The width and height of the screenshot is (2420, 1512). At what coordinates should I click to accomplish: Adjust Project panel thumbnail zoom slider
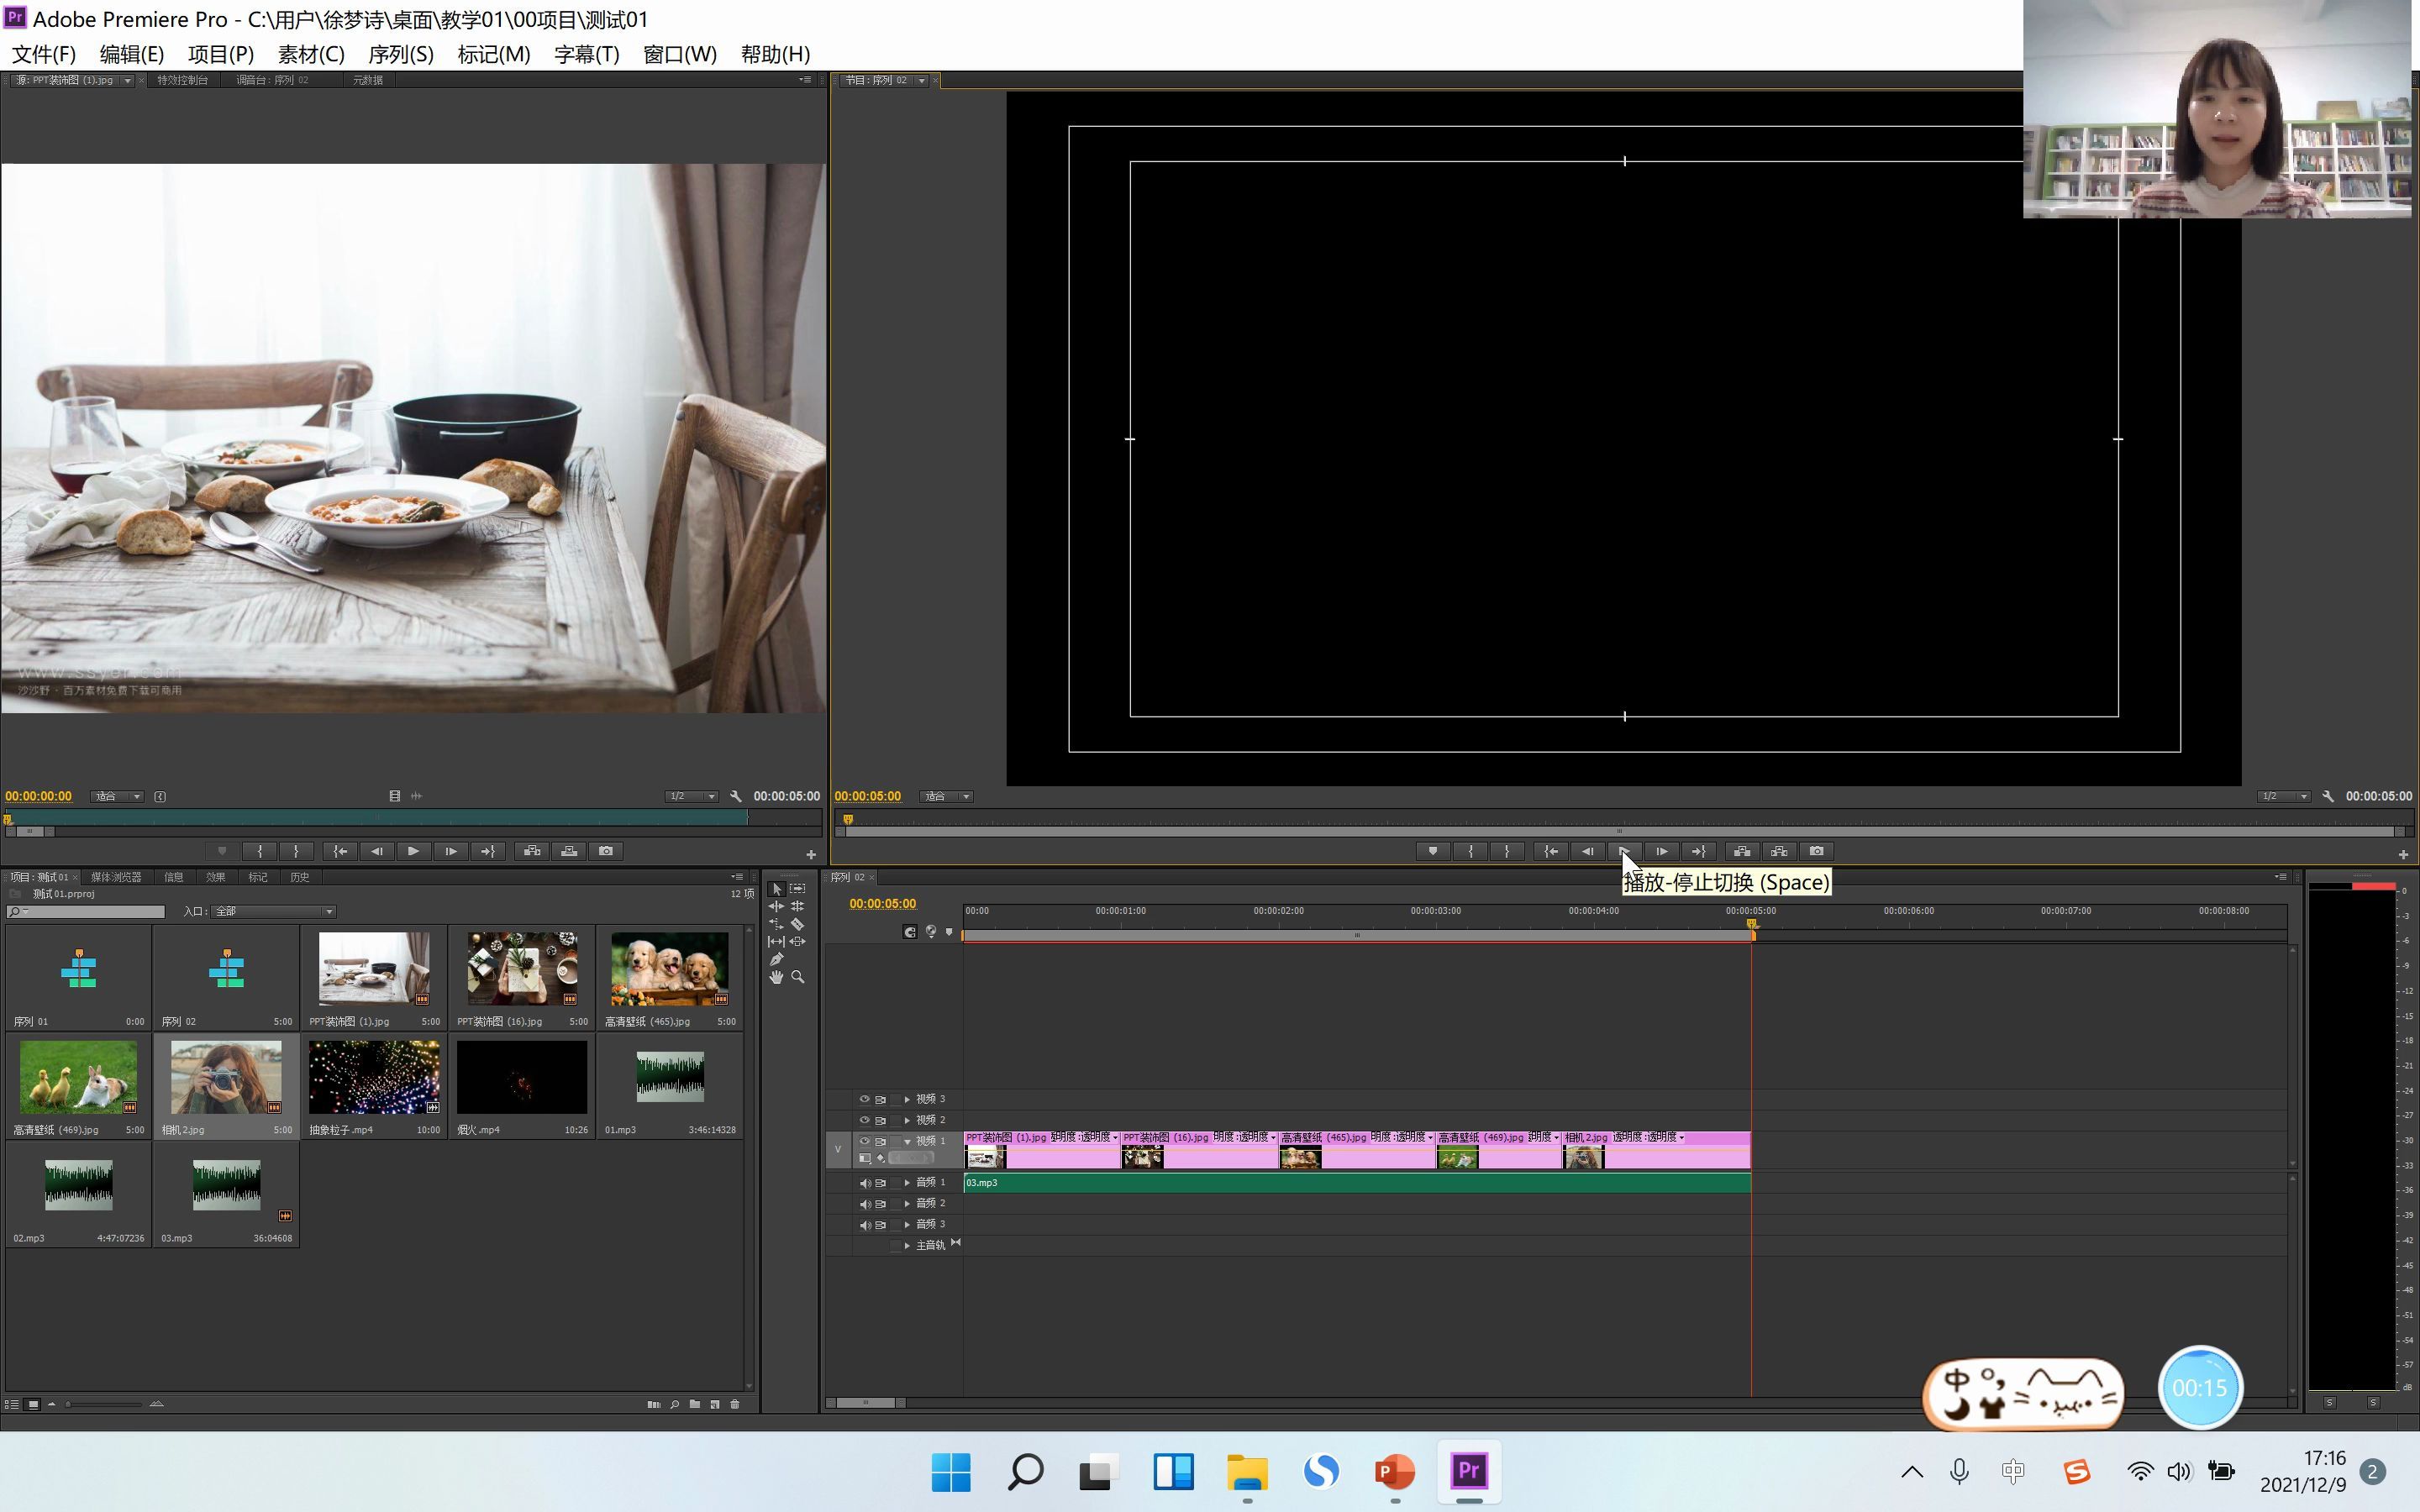pos(104,1405)
